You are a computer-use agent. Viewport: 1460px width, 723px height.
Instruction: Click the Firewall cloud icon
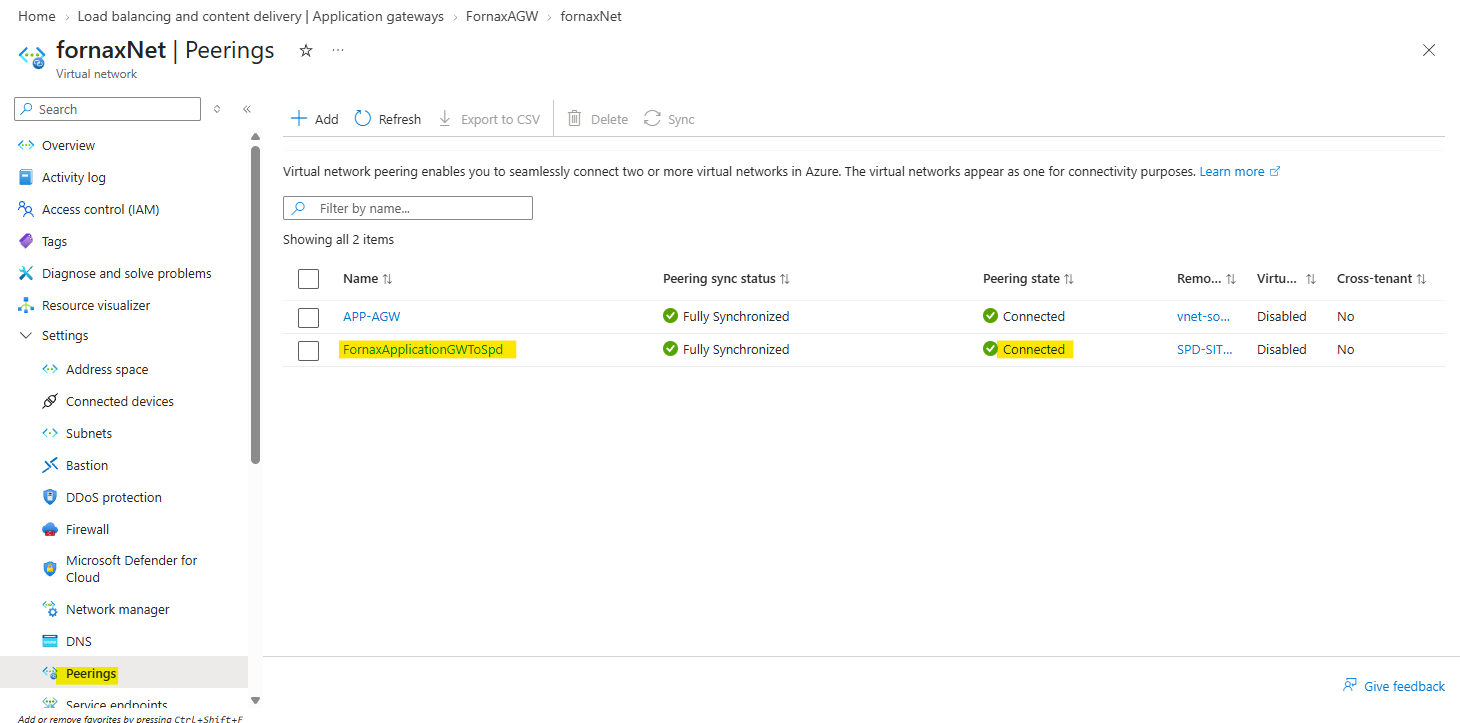tap(50, 529)
